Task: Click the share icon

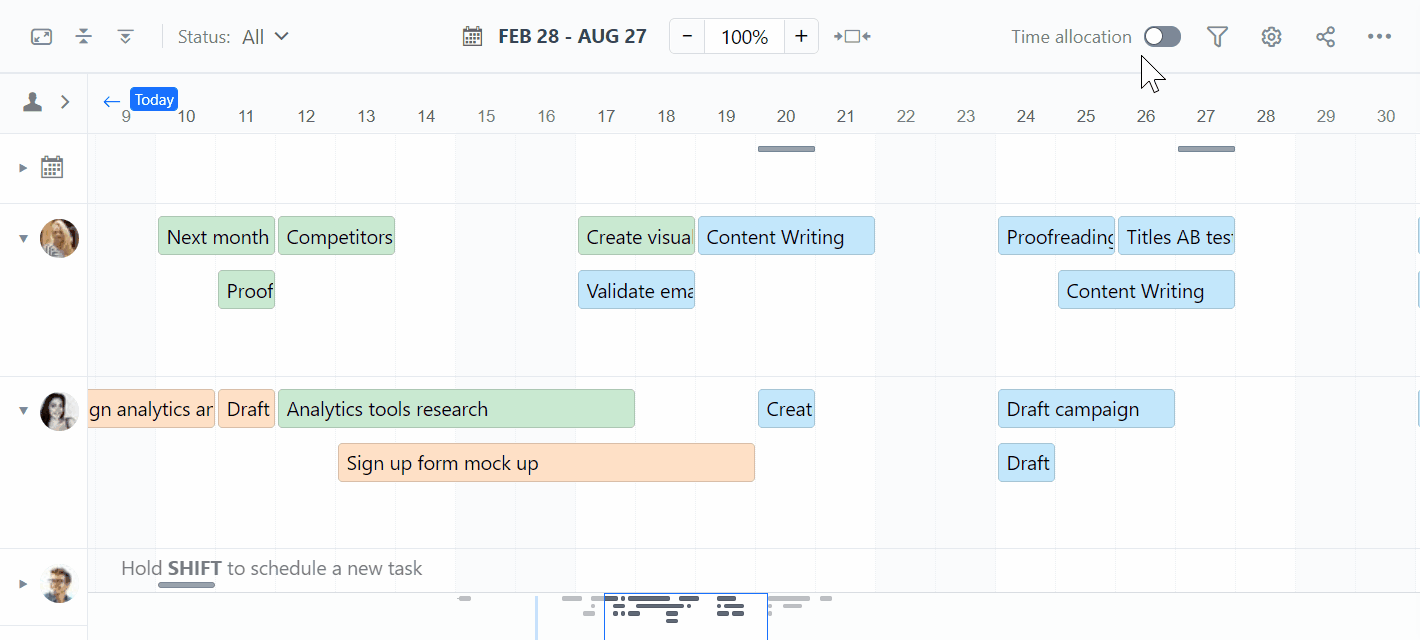Action: click(x=1325, y=37)
